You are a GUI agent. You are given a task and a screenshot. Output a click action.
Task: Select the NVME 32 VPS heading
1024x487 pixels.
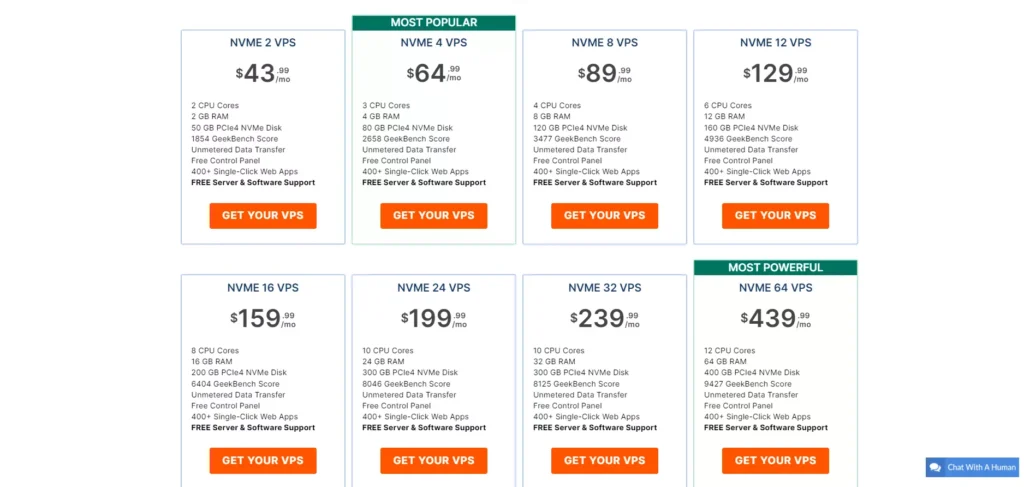click(x=605, y=288)
